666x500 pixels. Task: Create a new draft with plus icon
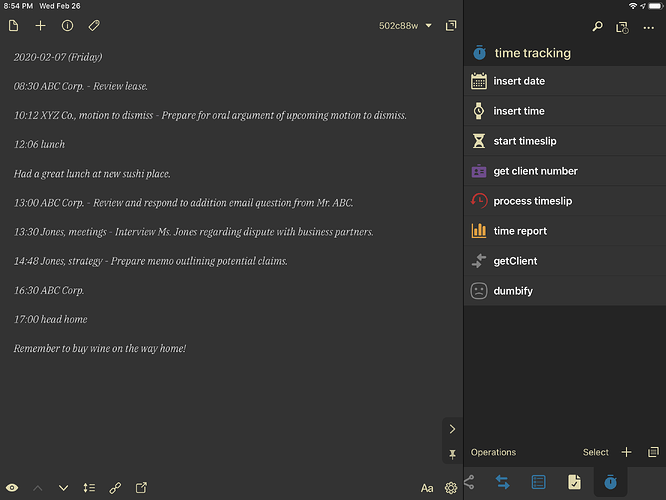pos(40,26)
